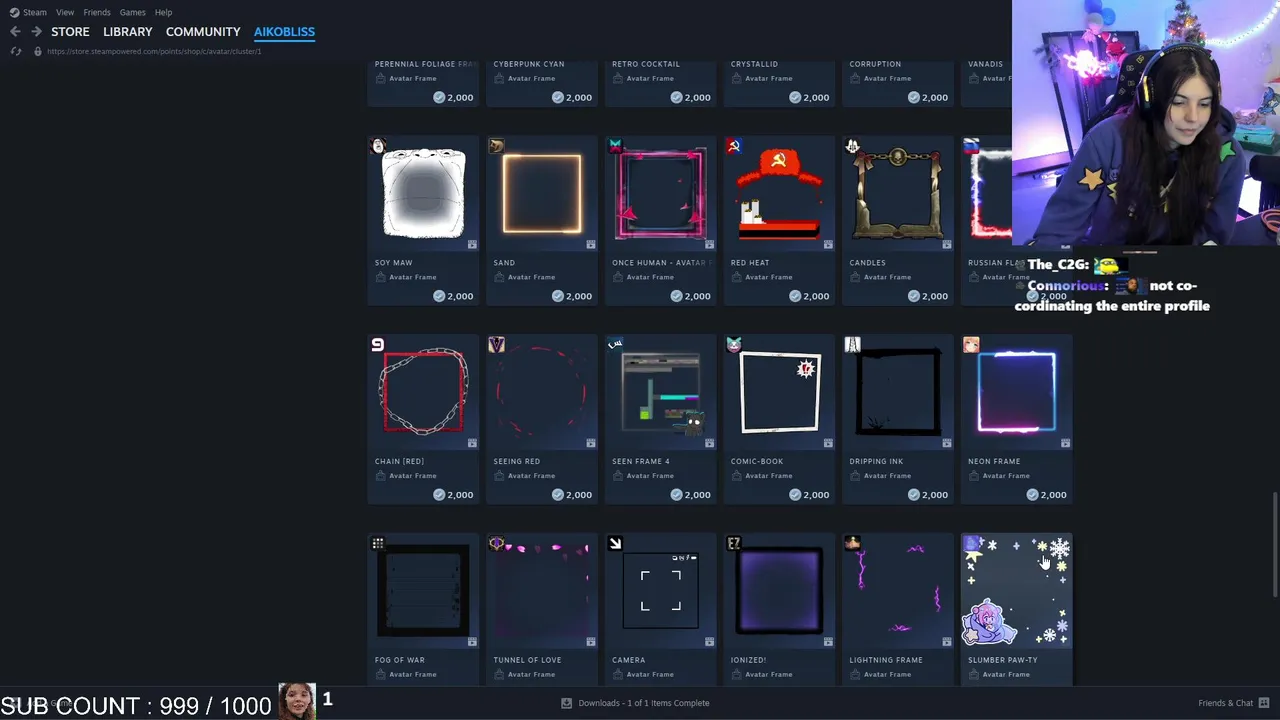Open Friends & Chat

(x=1233, y=703)
